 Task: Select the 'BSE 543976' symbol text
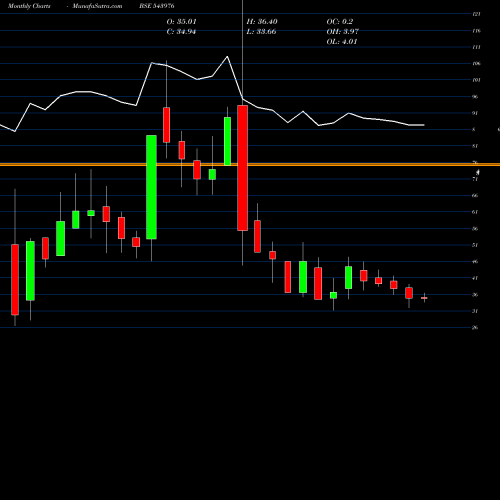pos(157,6)
